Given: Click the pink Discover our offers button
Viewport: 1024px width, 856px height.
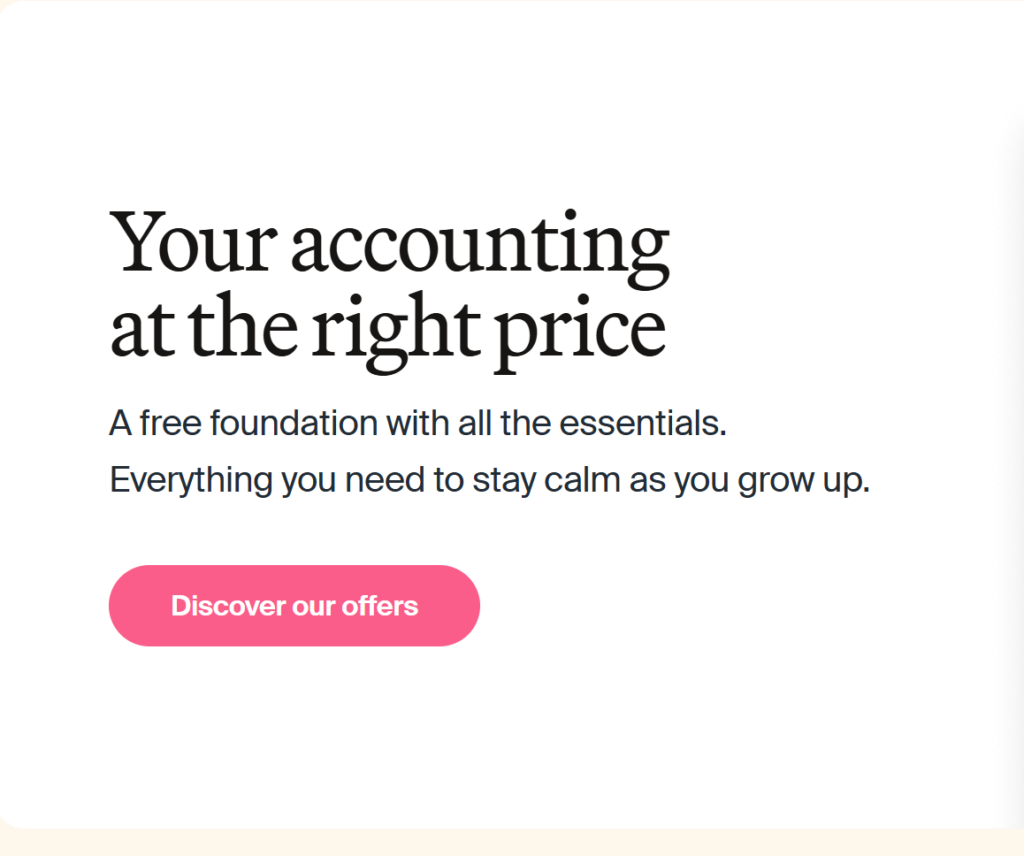Looking at the screenshot, I should click(x=294, y=605).
